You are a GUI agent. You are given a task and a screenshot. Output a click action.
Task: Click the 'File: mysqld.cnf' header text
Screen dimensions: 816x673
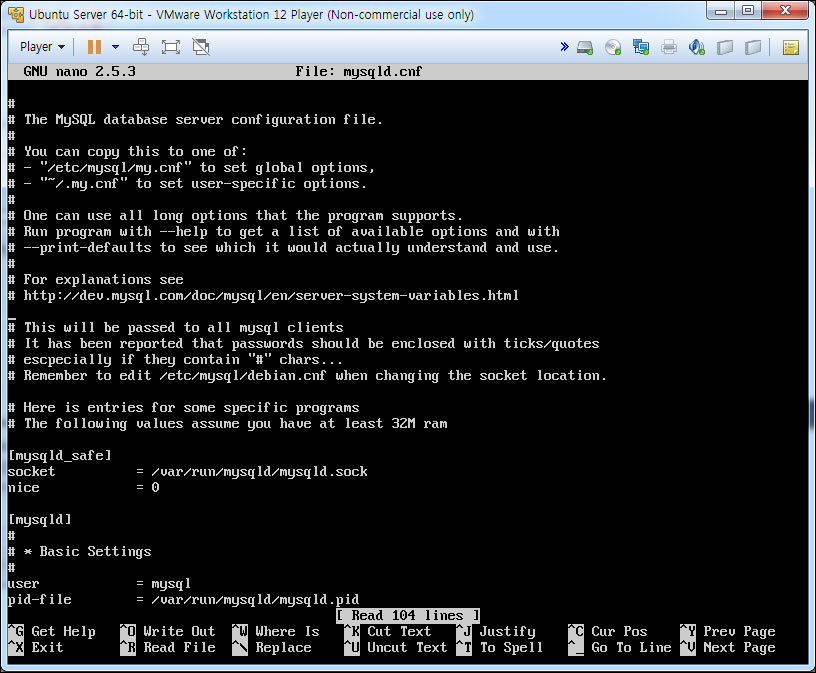359,72
